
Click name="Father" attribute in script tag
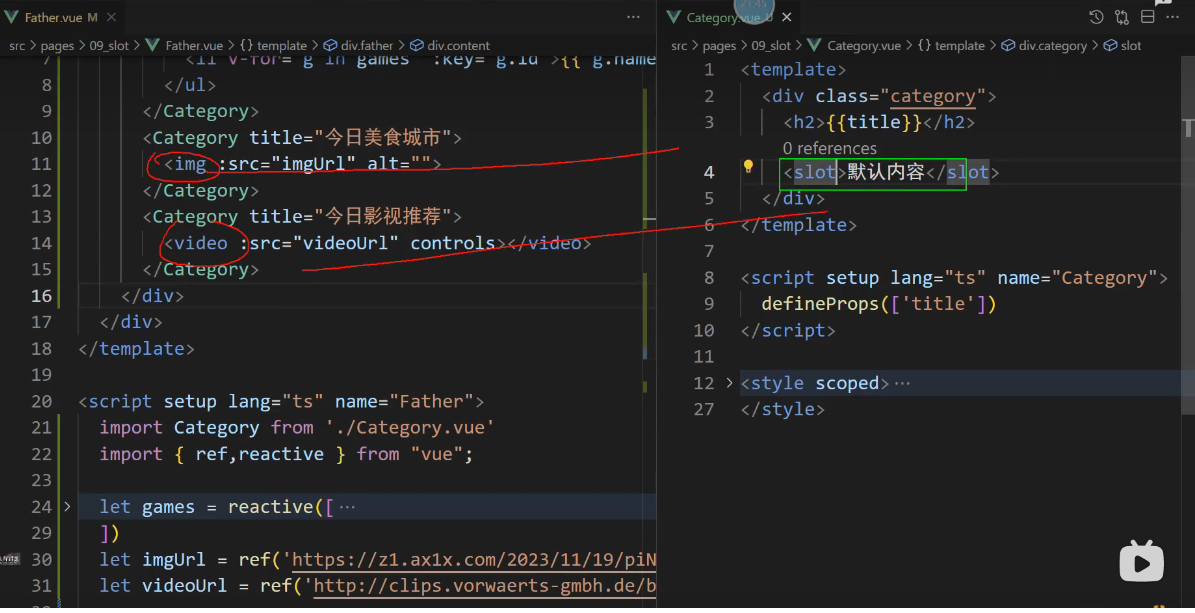(x=405, y=402)
